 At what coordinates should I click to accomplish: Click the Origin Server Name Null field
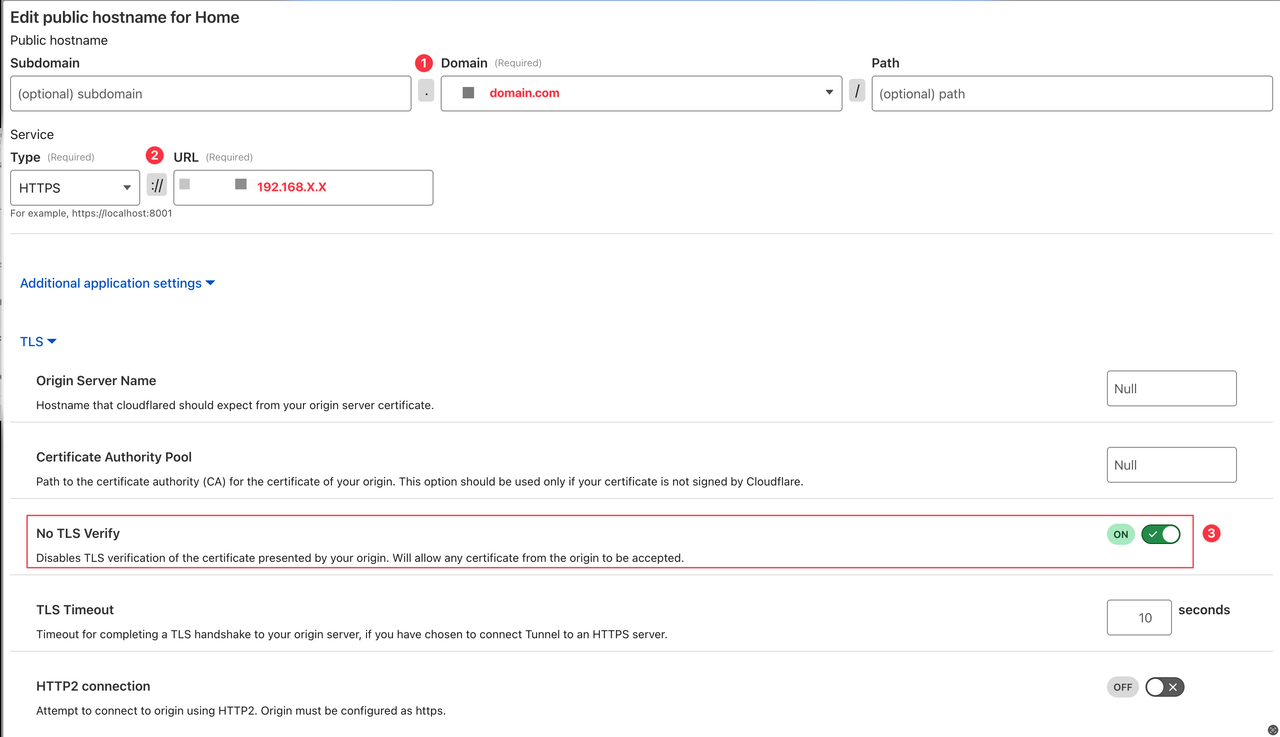pos(1171,388)
